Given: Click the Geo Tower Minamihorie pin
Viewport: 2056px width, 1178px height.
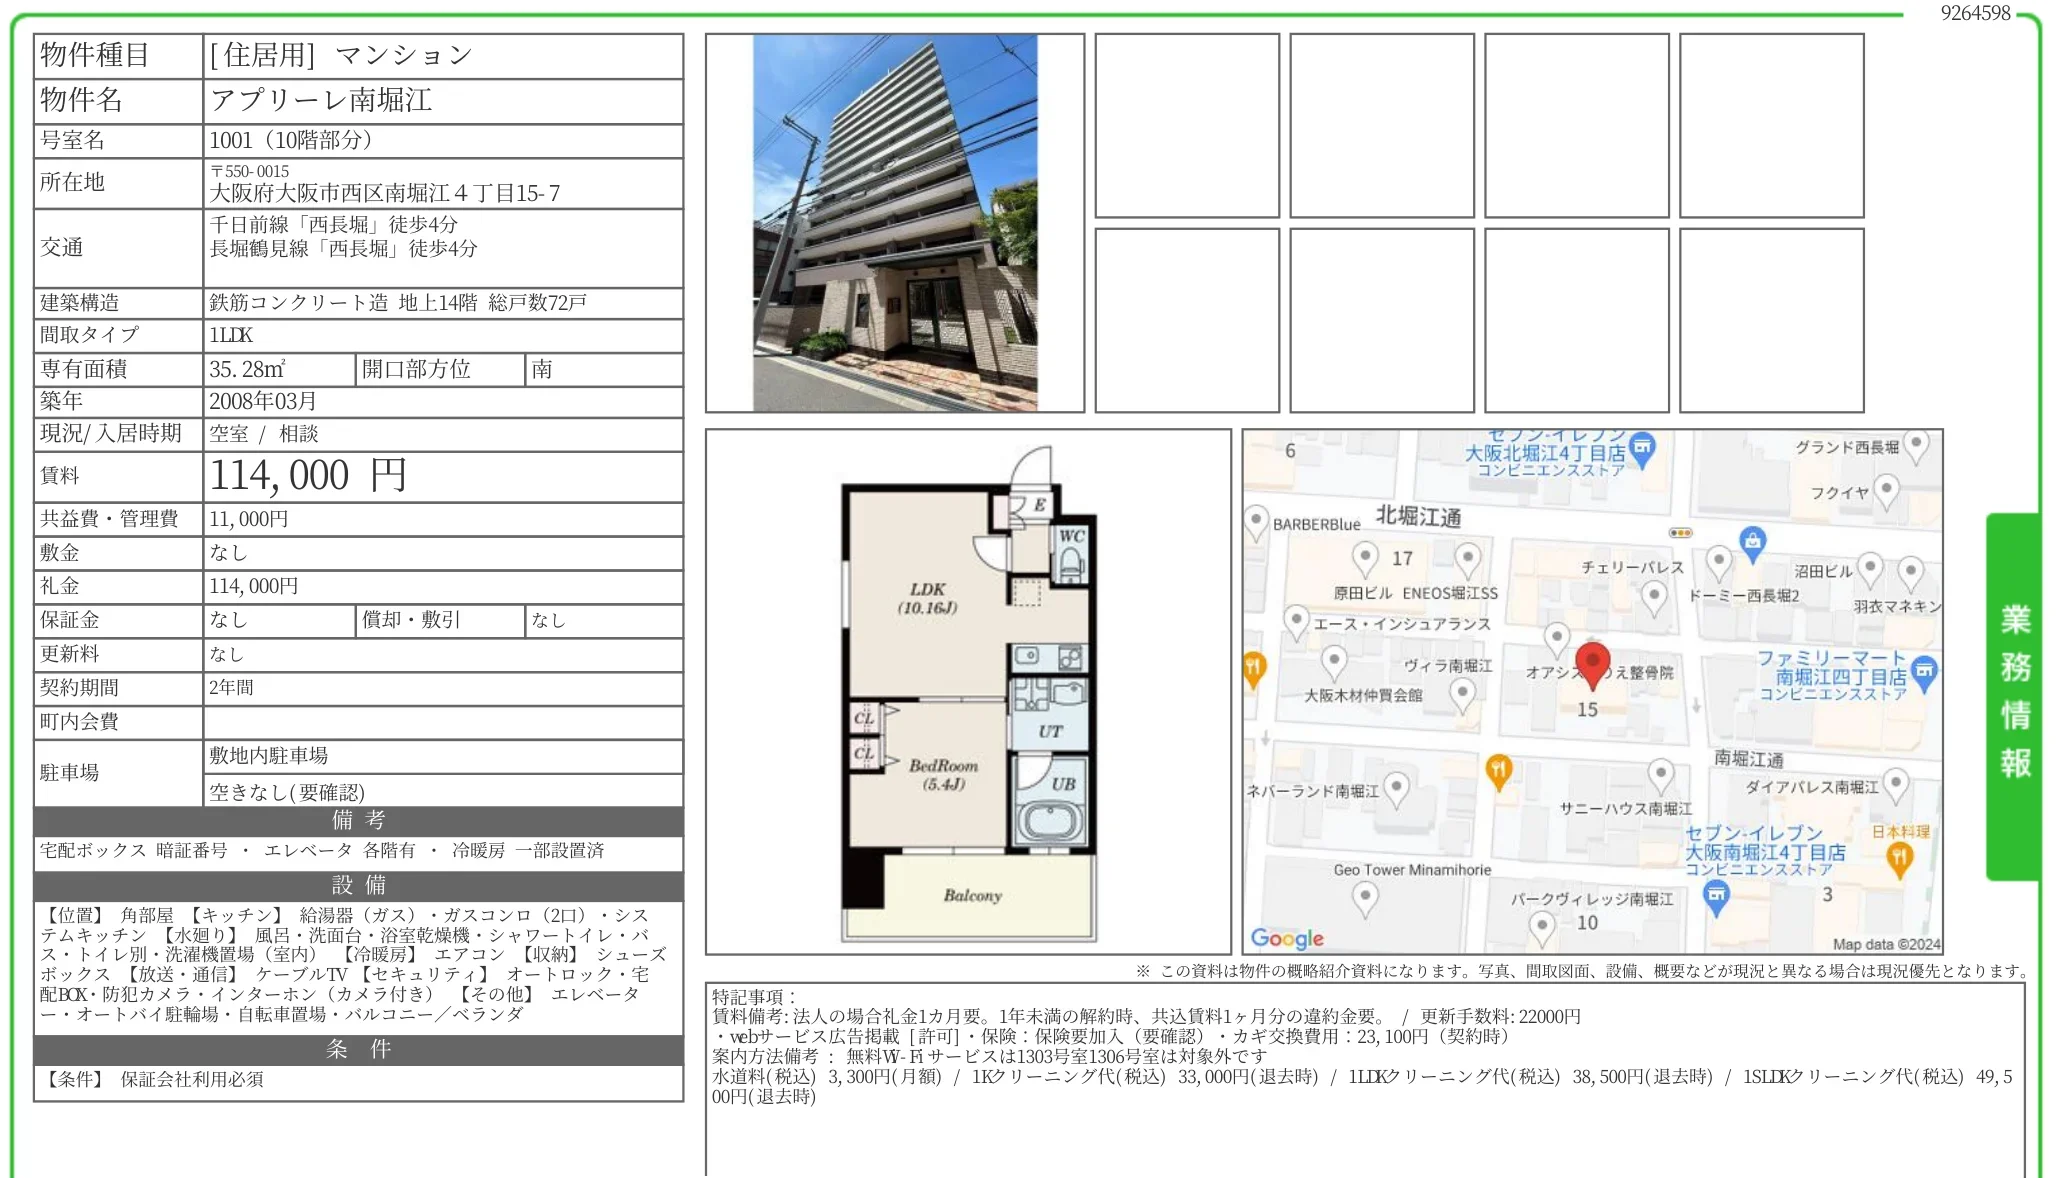Looking at the screenshot, I should pos(1365,897).
